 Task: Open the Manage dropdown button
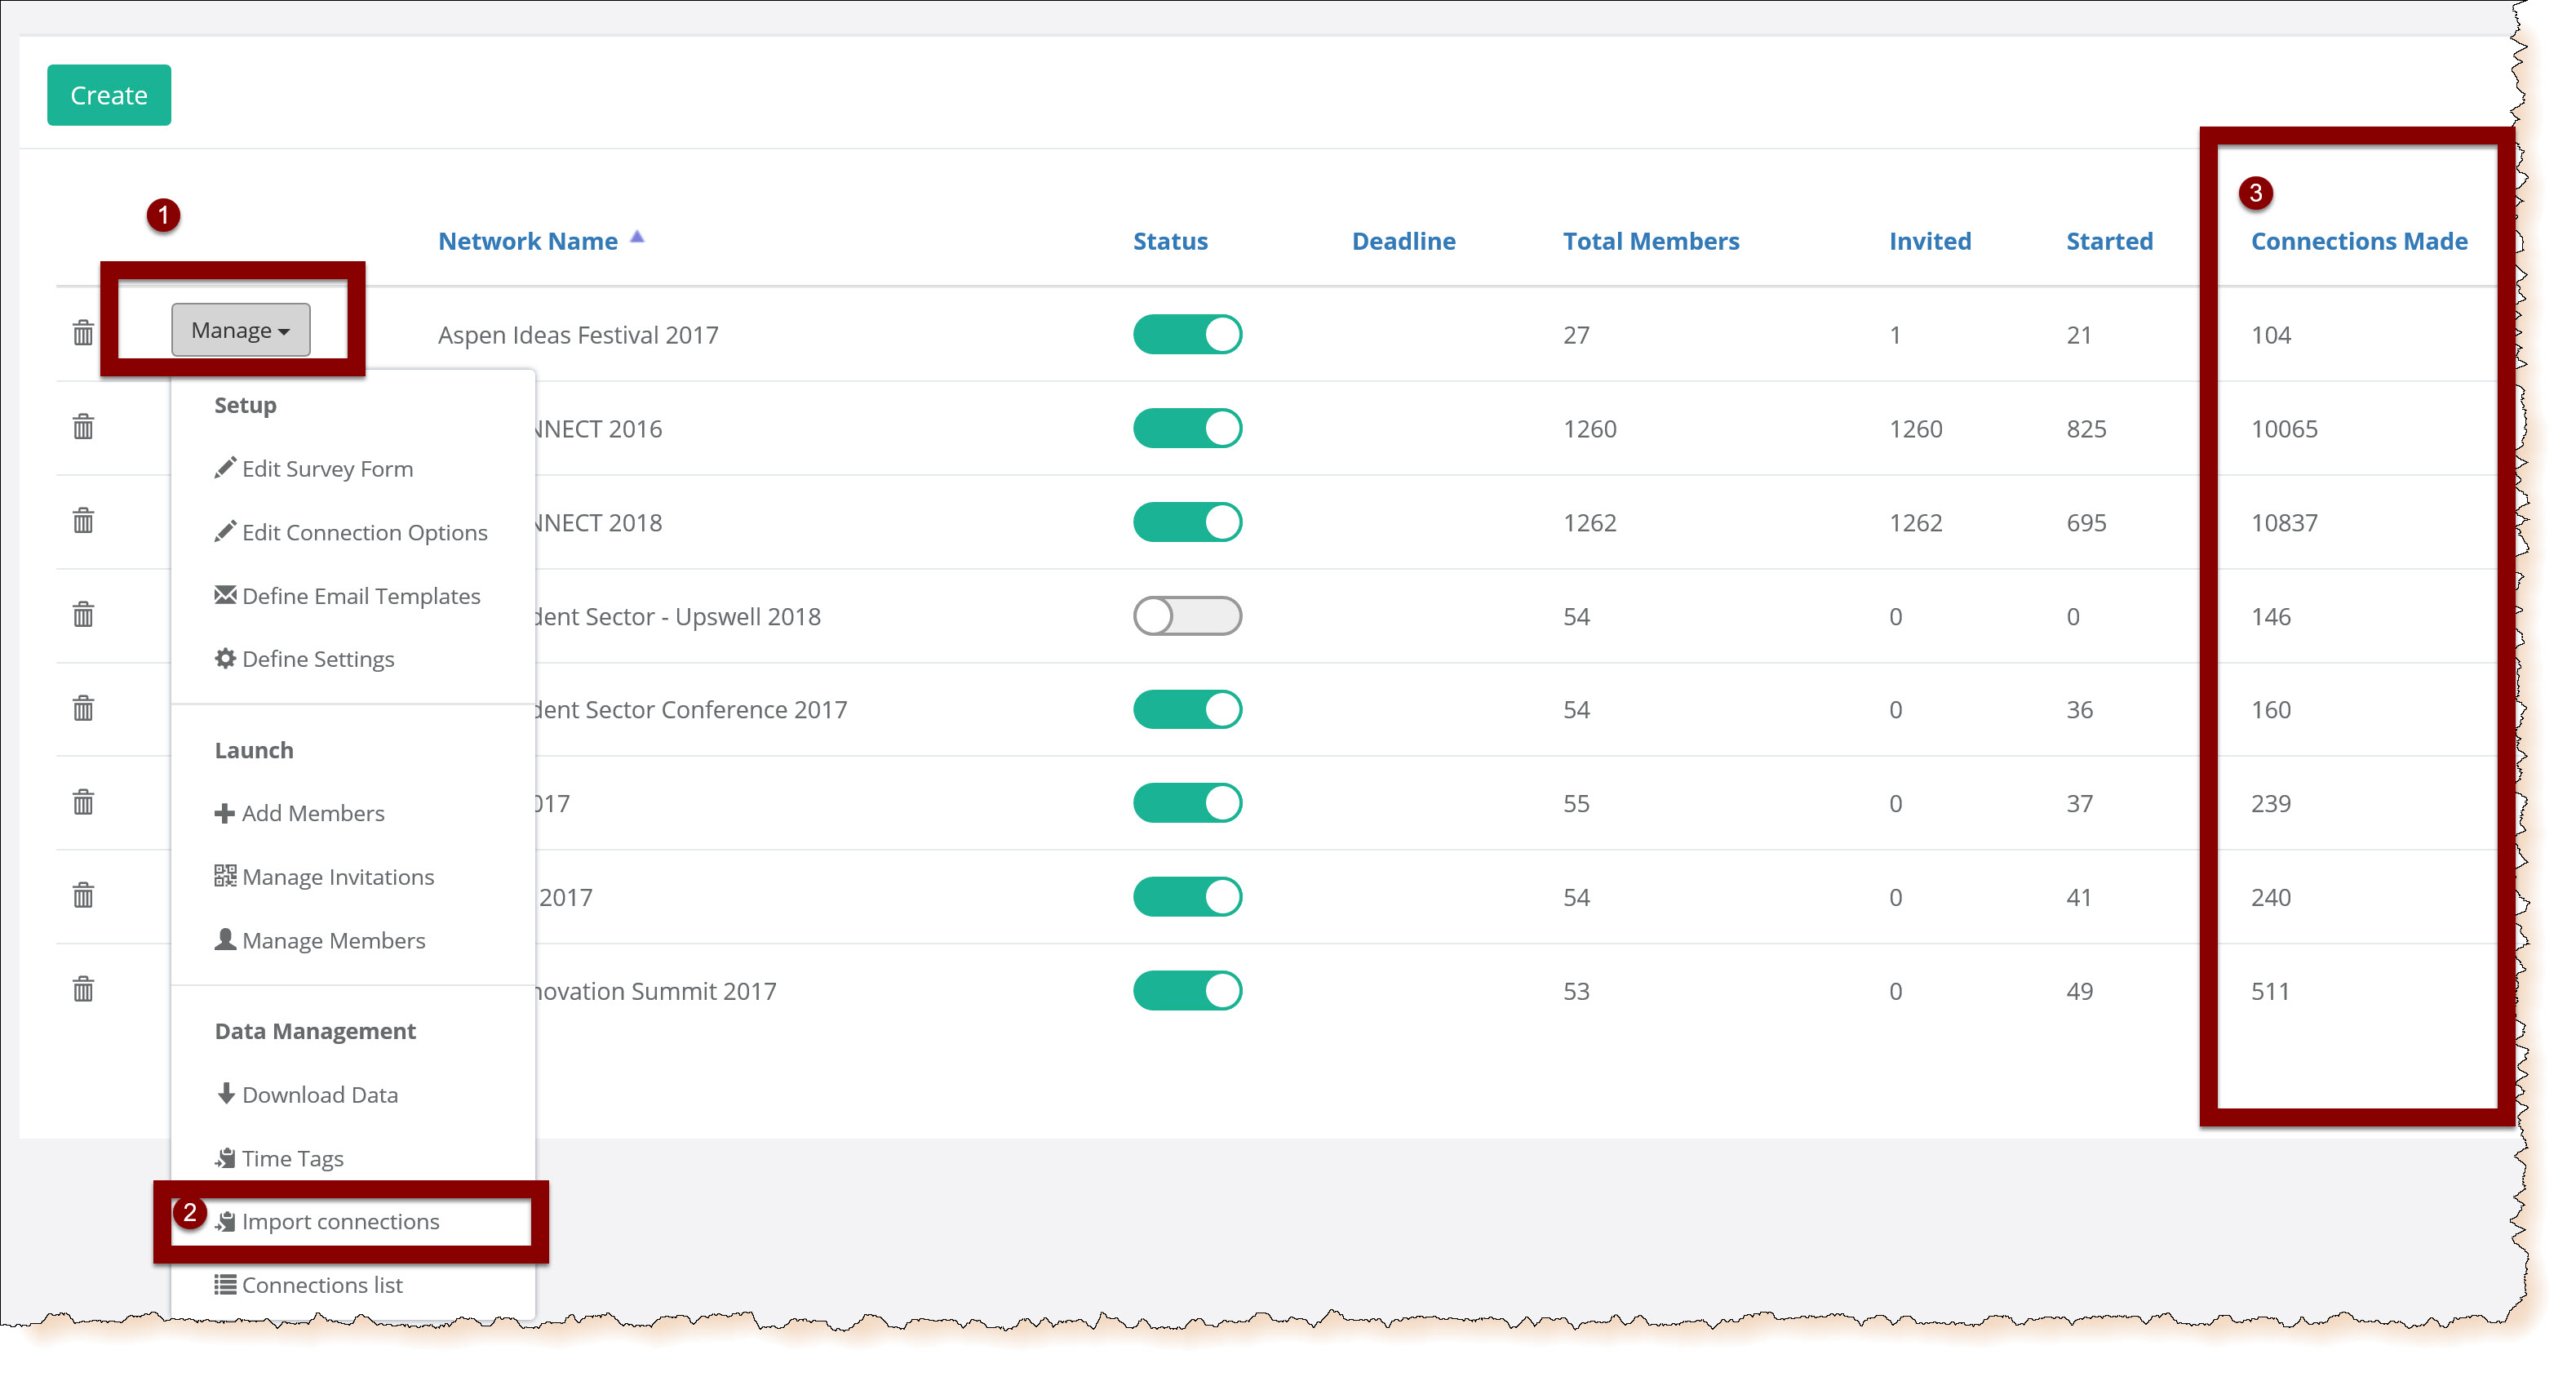pyautogui.click(x=240, y=330)
